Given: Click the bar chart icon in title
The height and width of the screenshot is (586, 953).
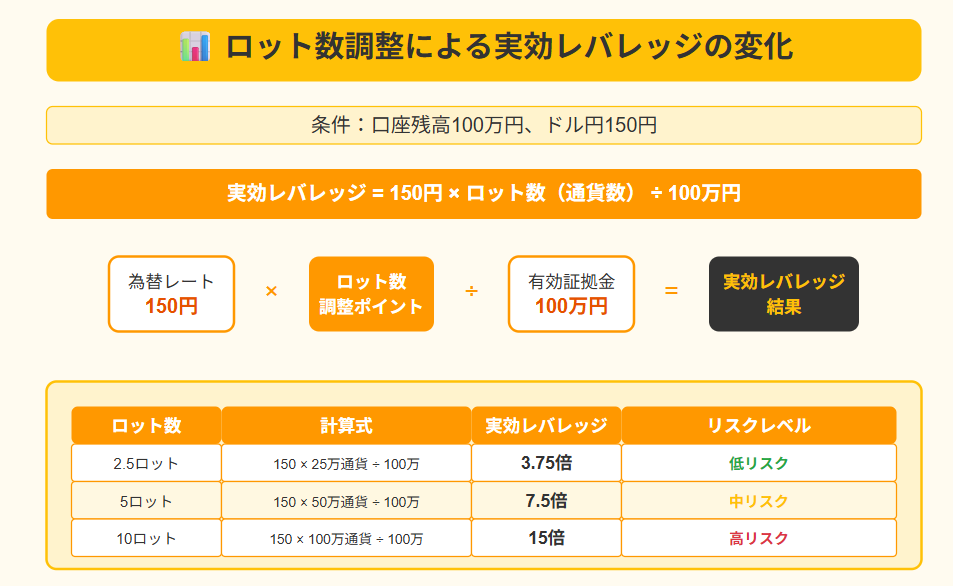Looking at the screenshot, I should point(195,47).
